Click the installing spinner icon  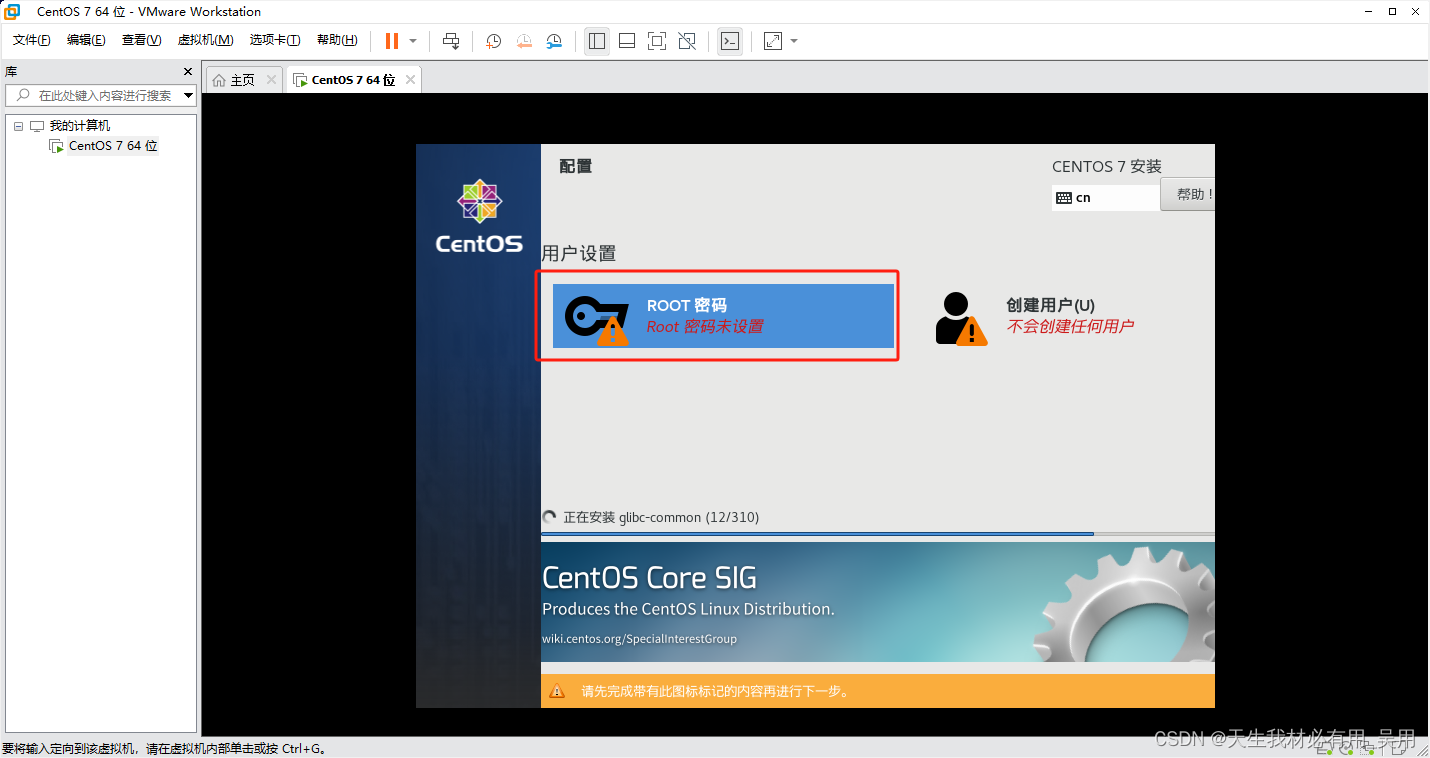pyautogui.click(x=549, y=517)
